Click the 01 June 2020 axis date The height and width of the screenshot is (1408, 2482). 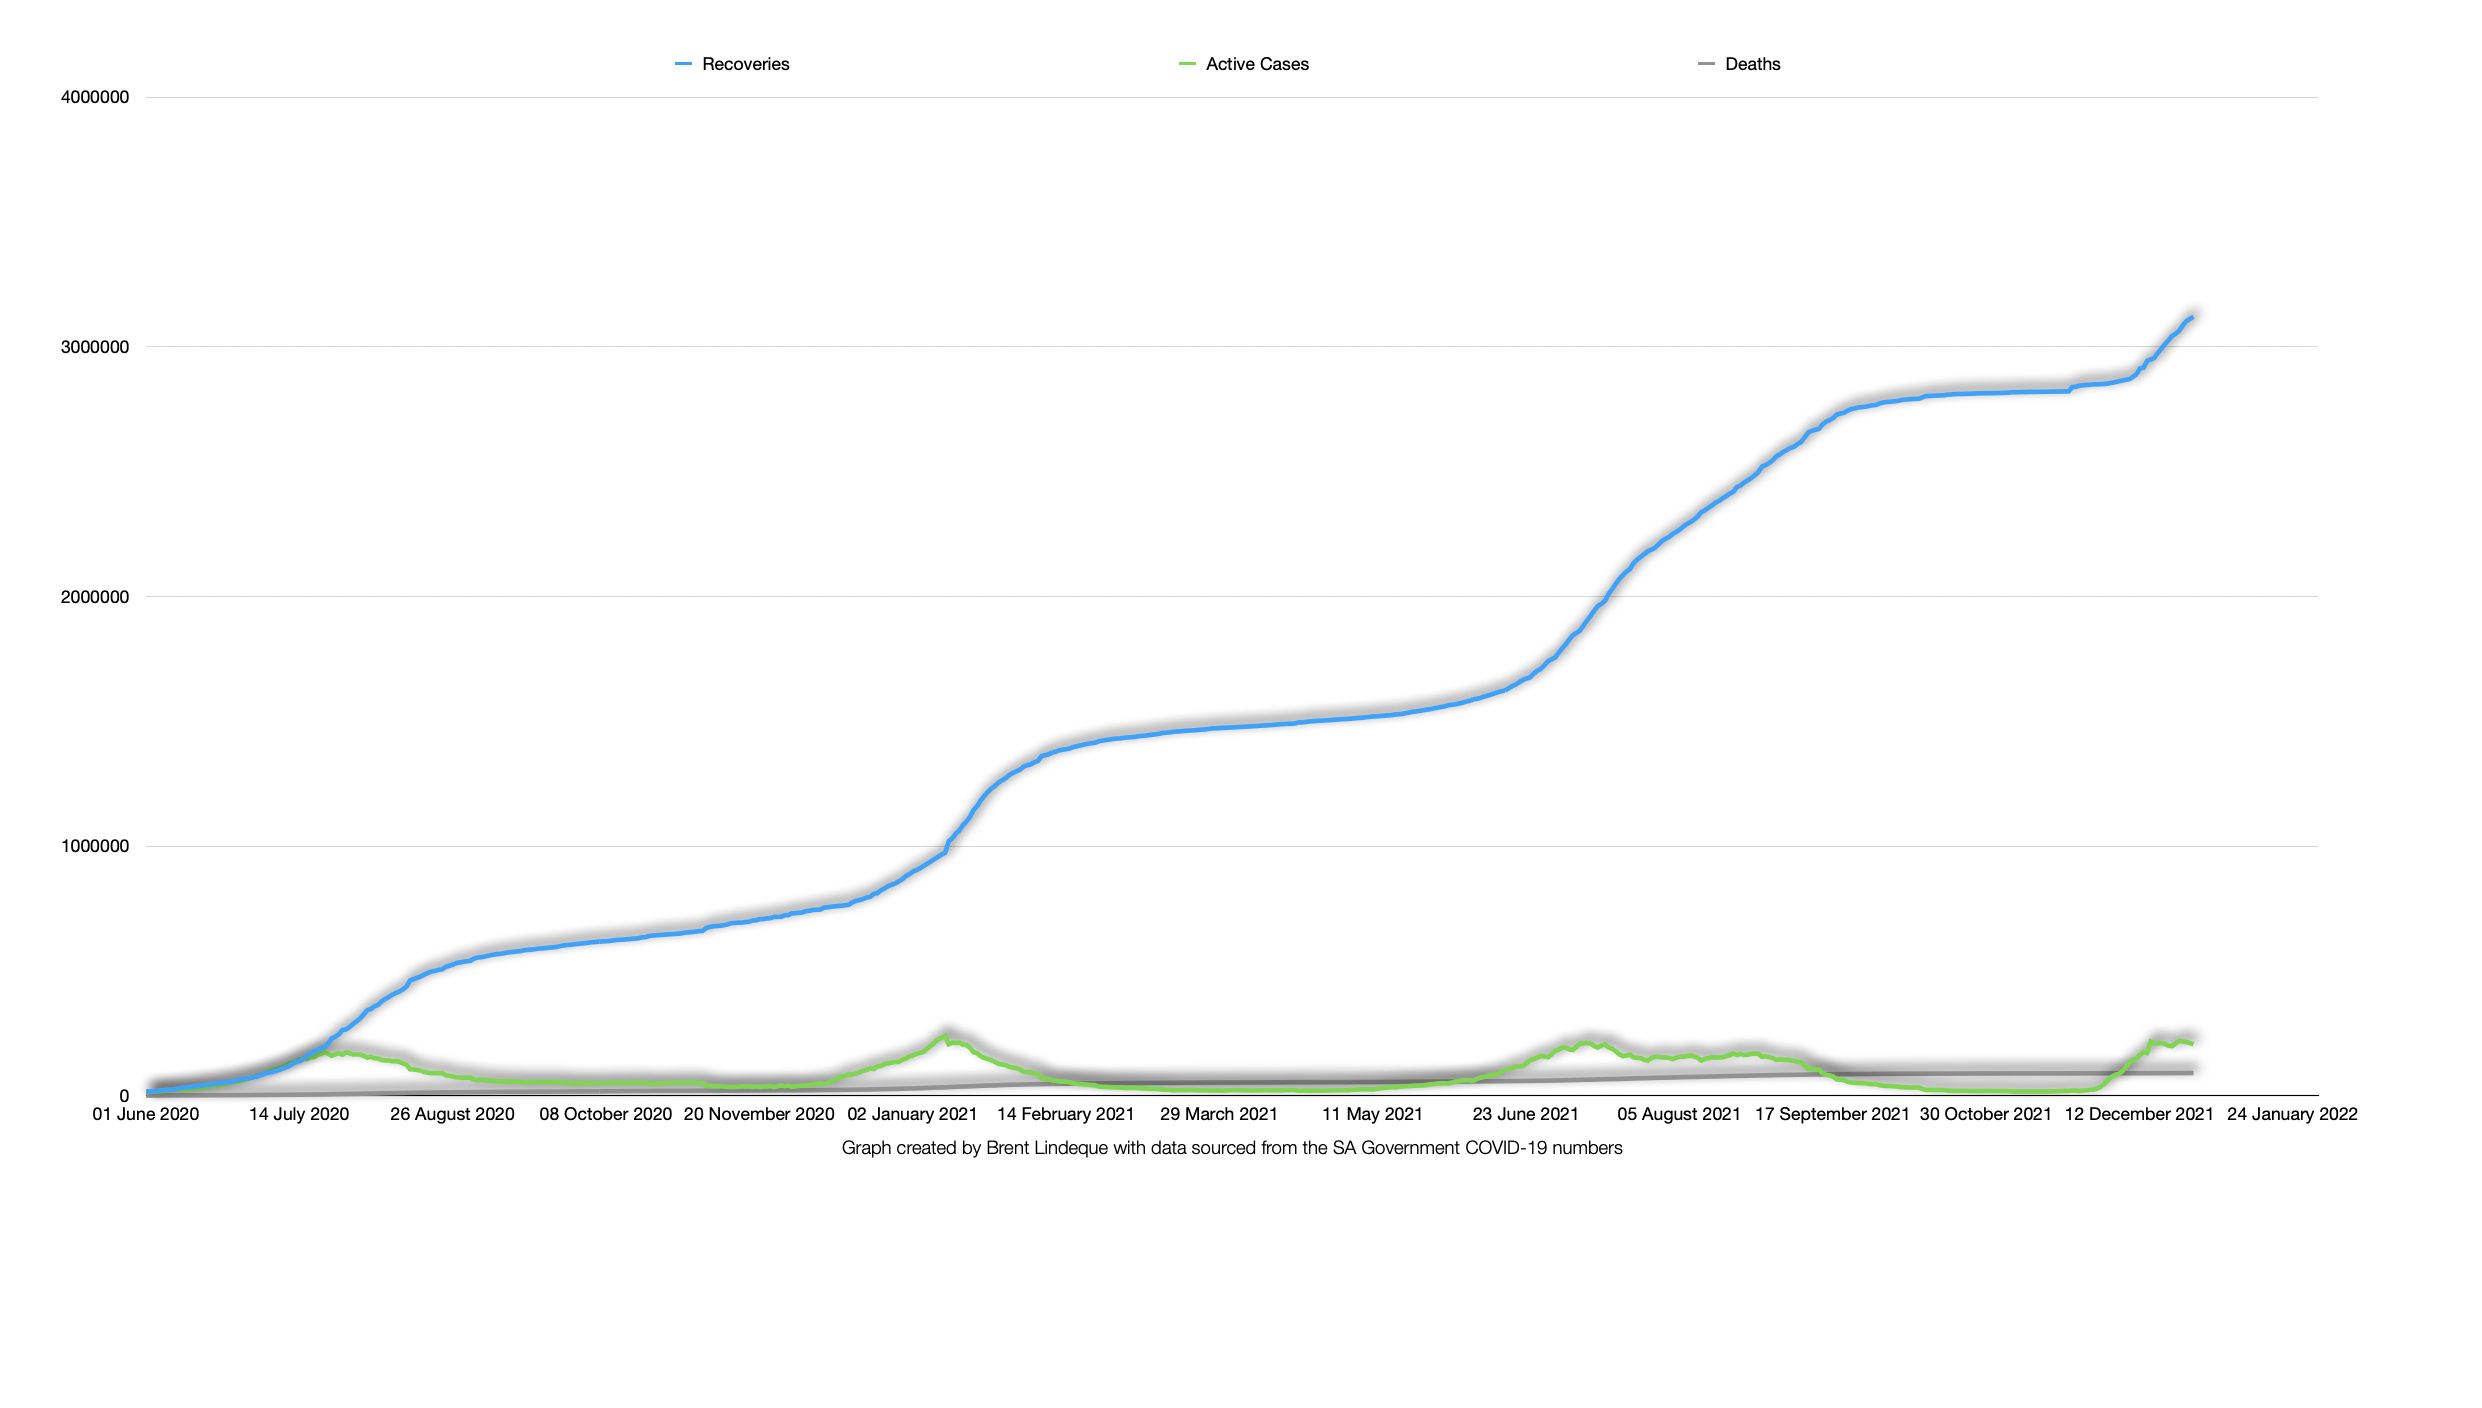click(x=146, y=1114)
